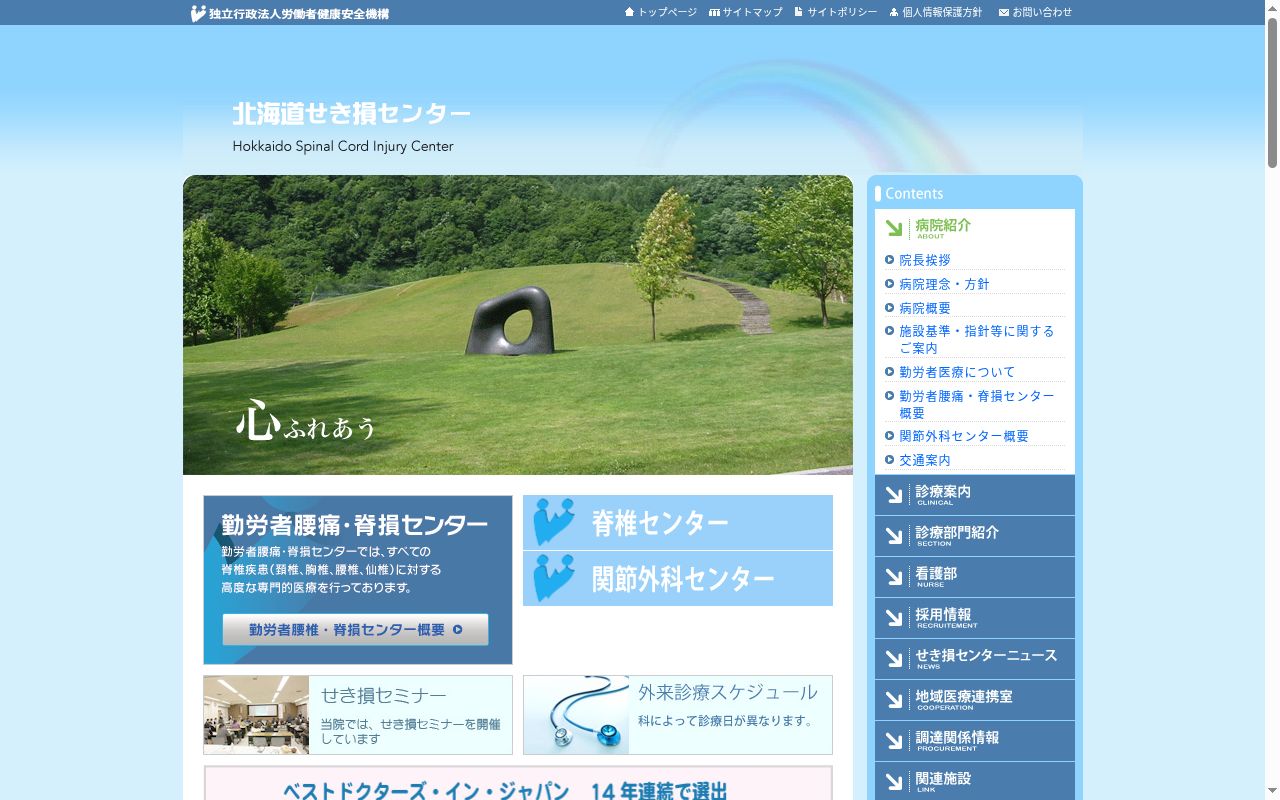This screenshot has height=800, width=1280.
Task: Click the home icon beside トップページ
Action: coord(630,12)
